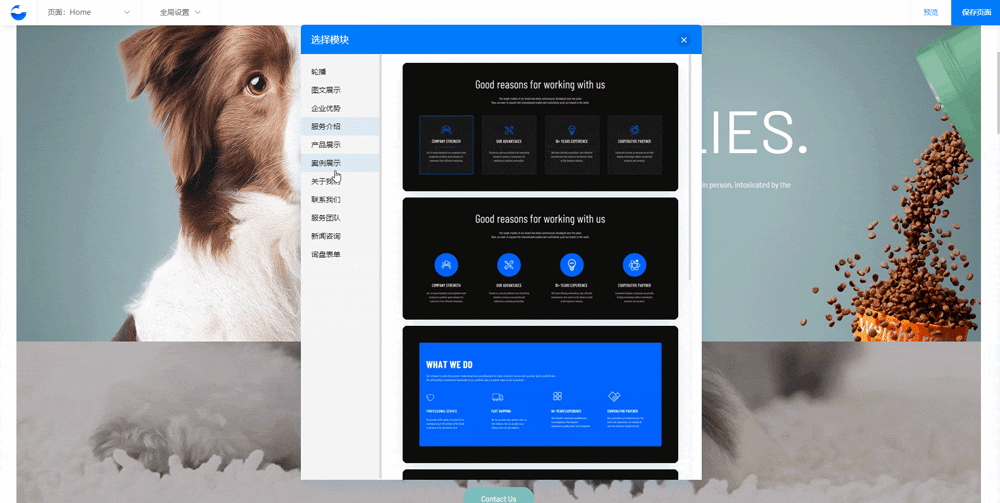Expand the 全局设置 dropdown

[x=180, y=12]
